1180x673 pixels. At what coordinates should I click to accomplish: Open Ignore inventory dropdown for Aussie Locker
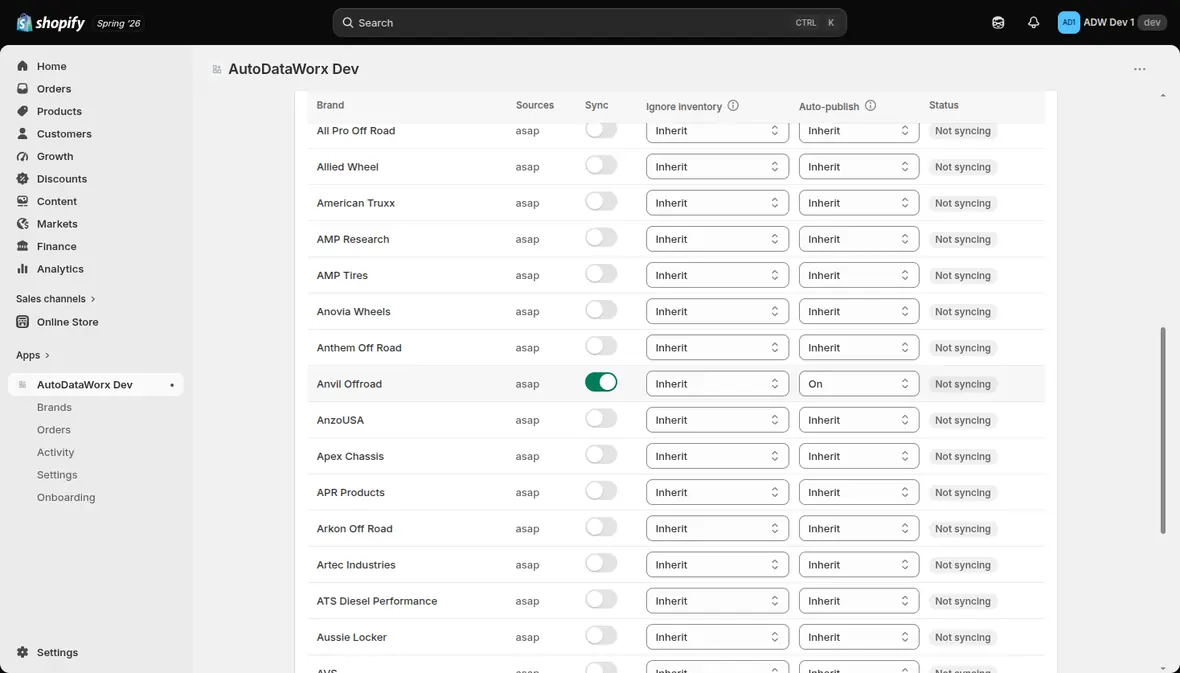point(717,637)
